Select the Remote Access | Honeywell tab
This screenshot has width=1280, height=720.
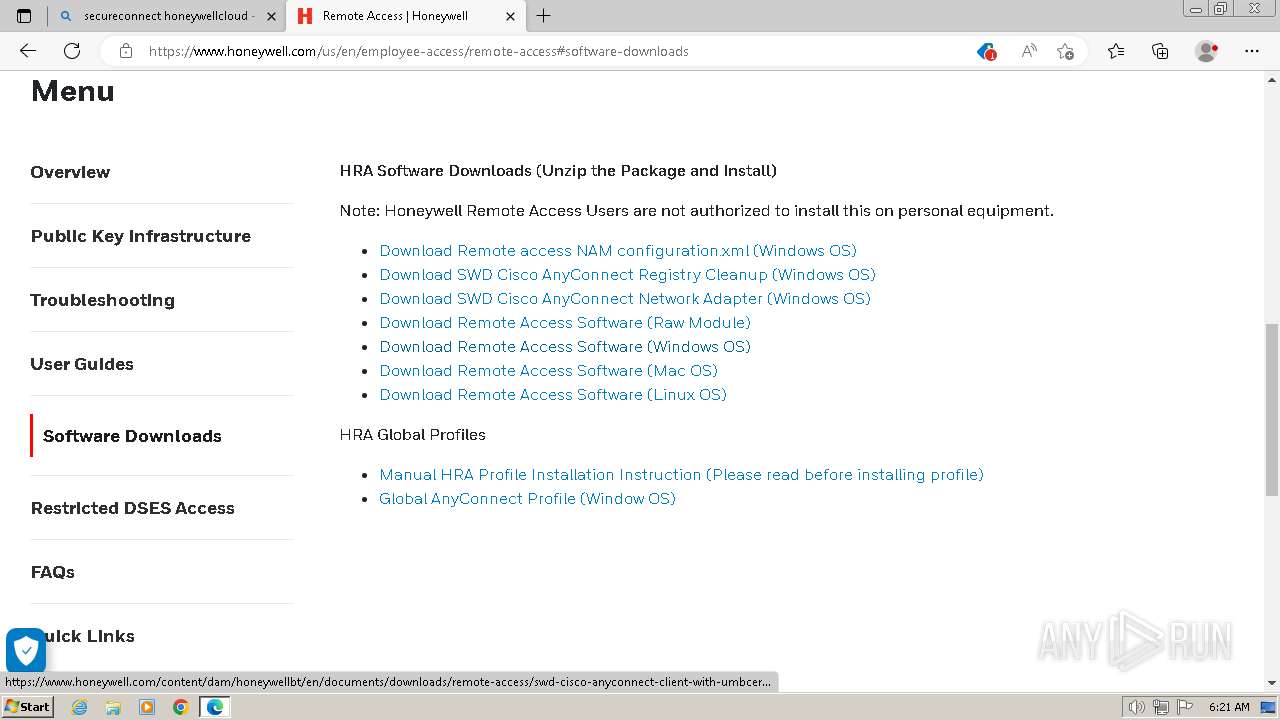(406, 16)
